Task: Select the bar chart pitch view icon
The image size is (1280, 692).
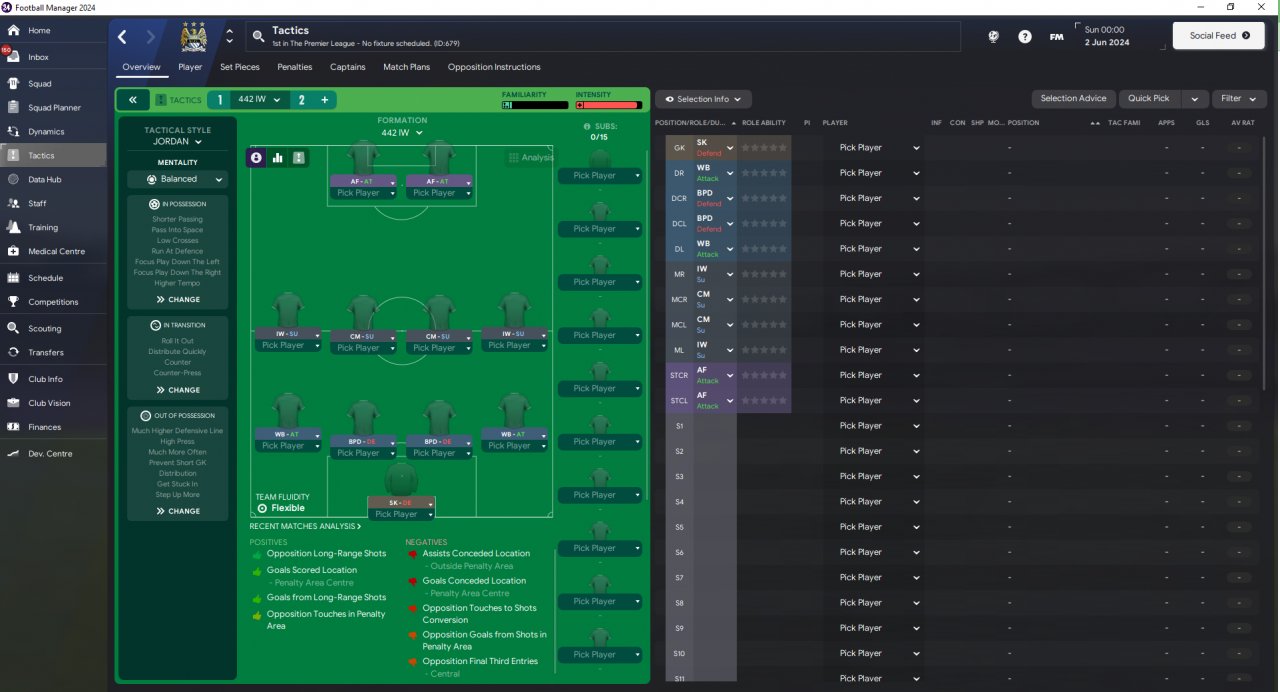Action: tap(278, 157)
